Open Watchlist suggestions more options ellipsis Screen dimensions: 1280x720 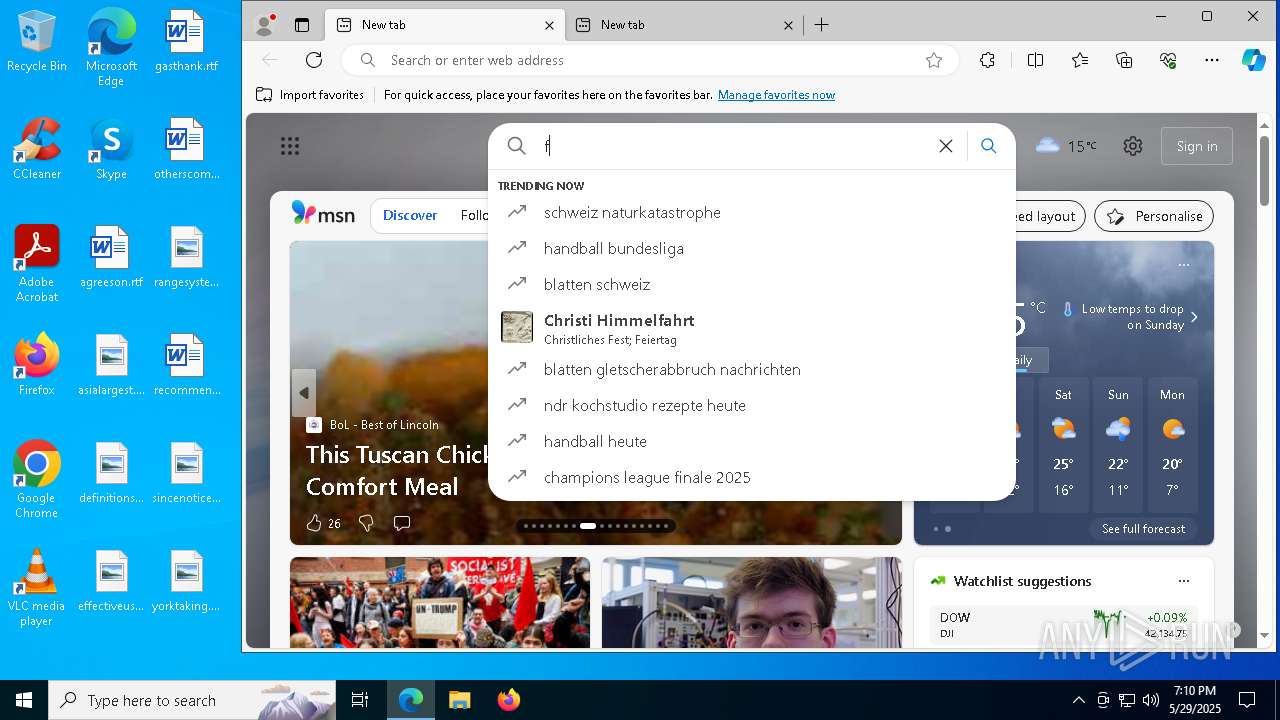click(1184, 581)
